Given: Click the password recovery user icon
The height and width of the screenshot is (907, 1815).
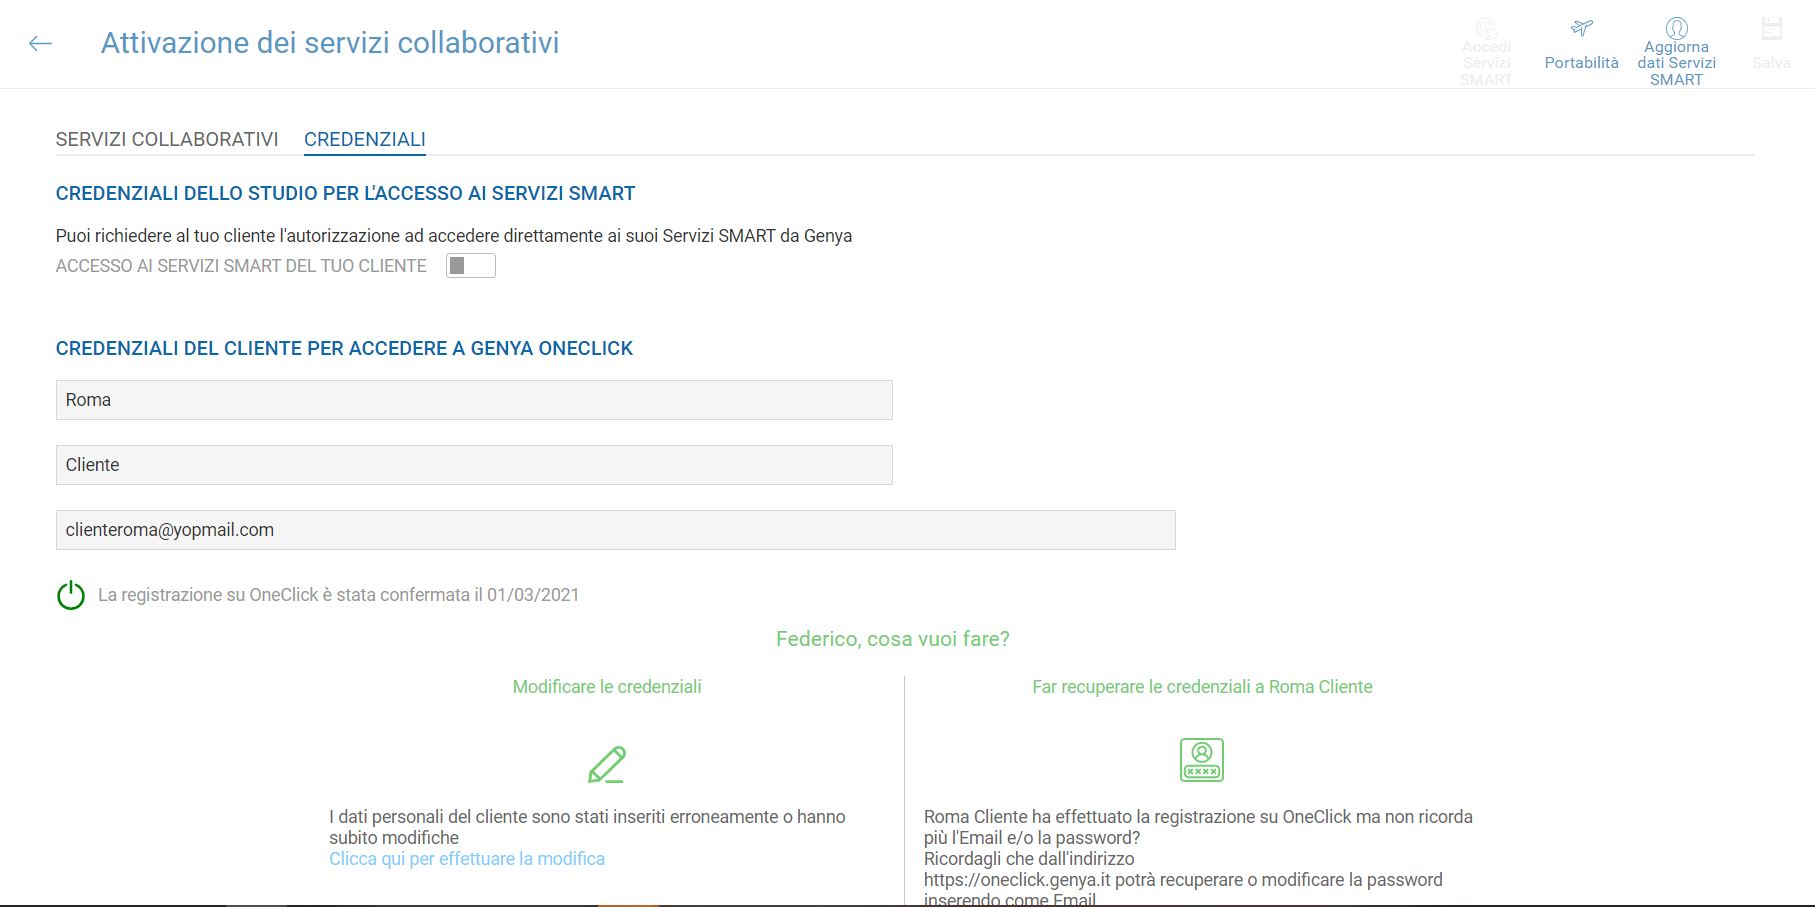Looking at the screenshot, I should (x=1202, y=760).
